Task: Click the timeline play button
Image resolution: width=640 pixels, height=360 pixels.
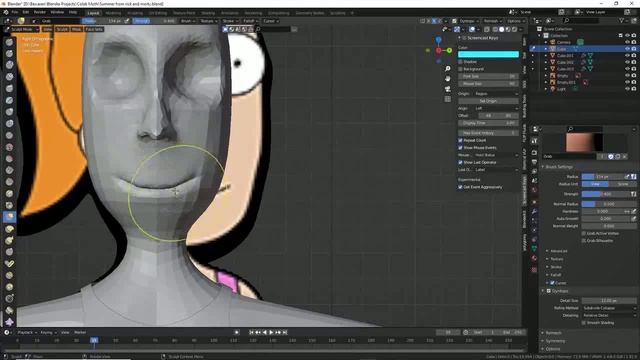Action: [271, 332]
